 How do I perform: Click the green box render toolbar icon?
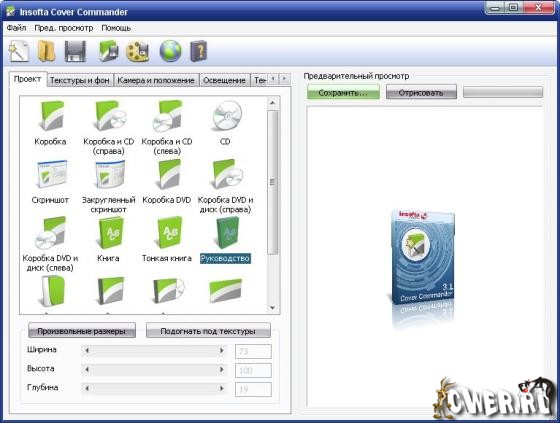pos(109,51)
